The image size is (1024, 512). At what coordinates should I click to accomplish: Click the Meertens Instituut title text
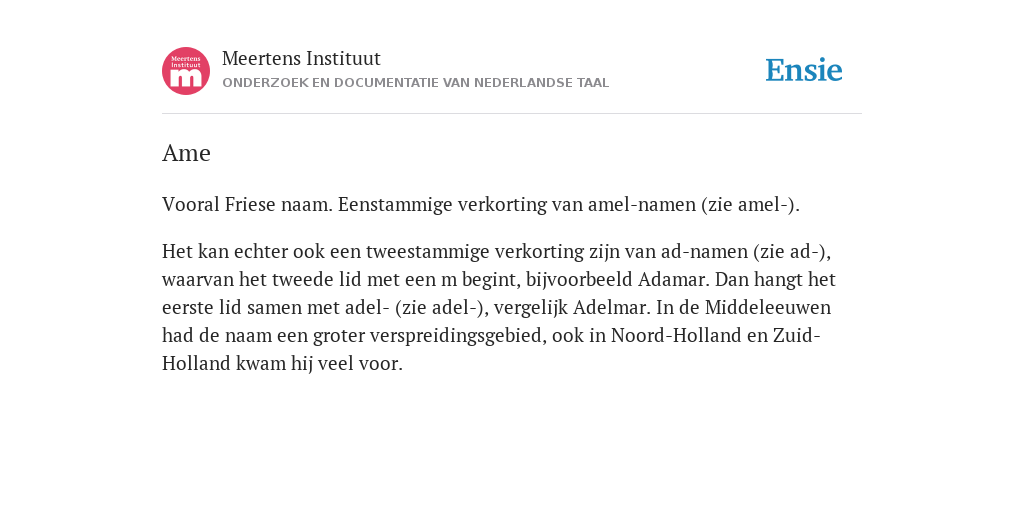pyautogui.click(x=301, y=59)
